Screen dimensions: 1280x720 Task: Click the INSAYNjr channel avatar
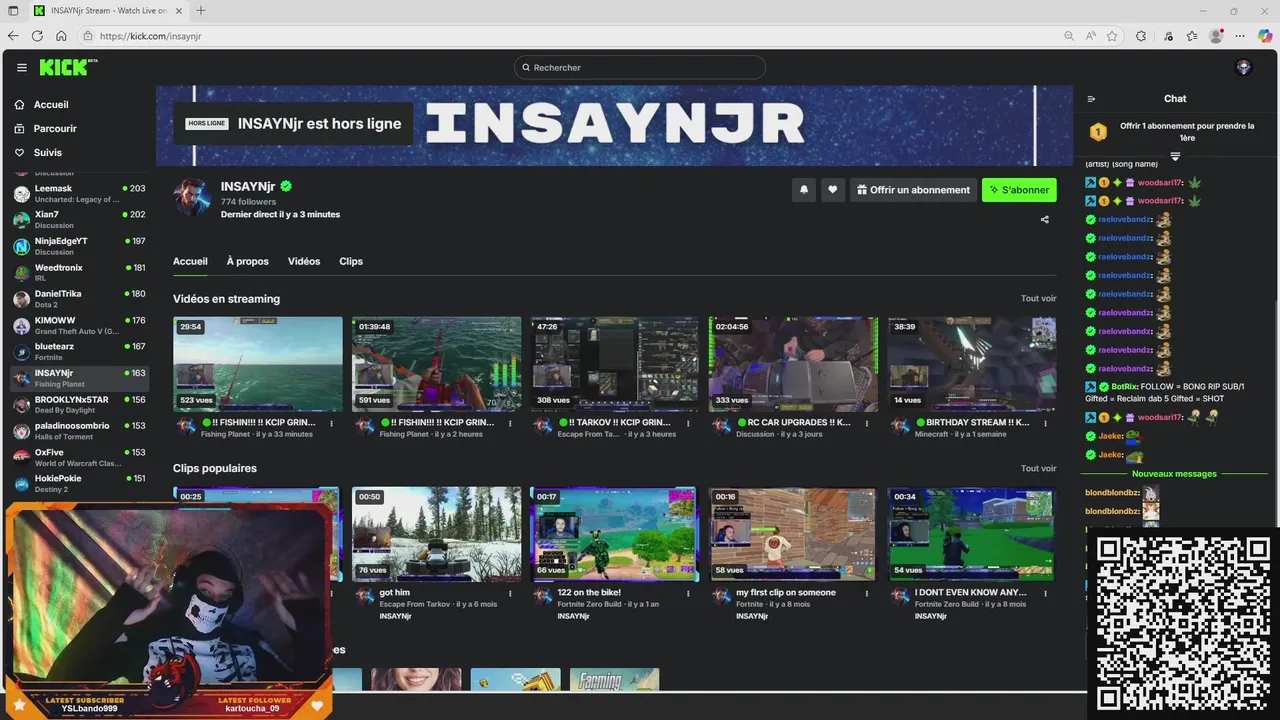point(192,198)
